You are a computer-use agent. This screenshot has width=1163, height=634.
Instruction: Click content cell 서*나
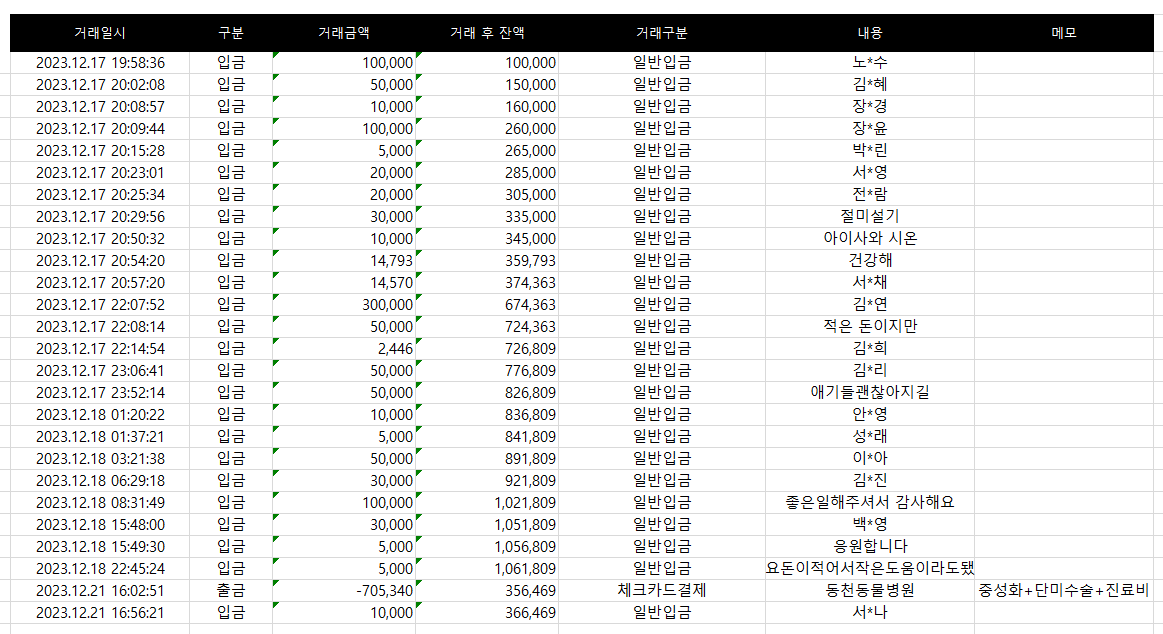(870, 612)
